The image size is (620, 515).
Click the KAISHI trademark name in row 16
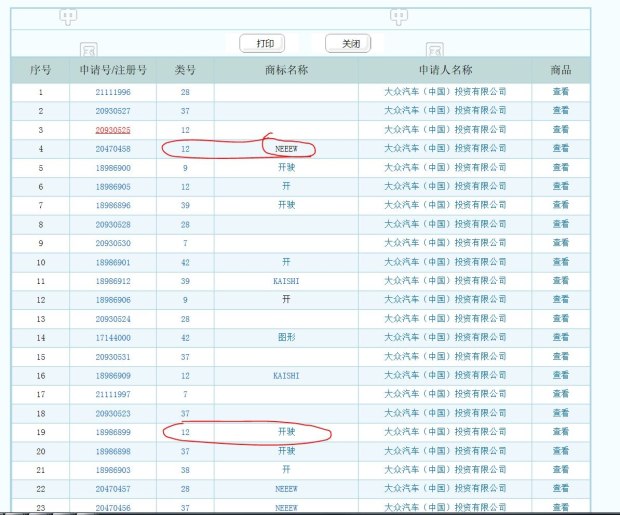pyautogui.click(x=286, y=376)
